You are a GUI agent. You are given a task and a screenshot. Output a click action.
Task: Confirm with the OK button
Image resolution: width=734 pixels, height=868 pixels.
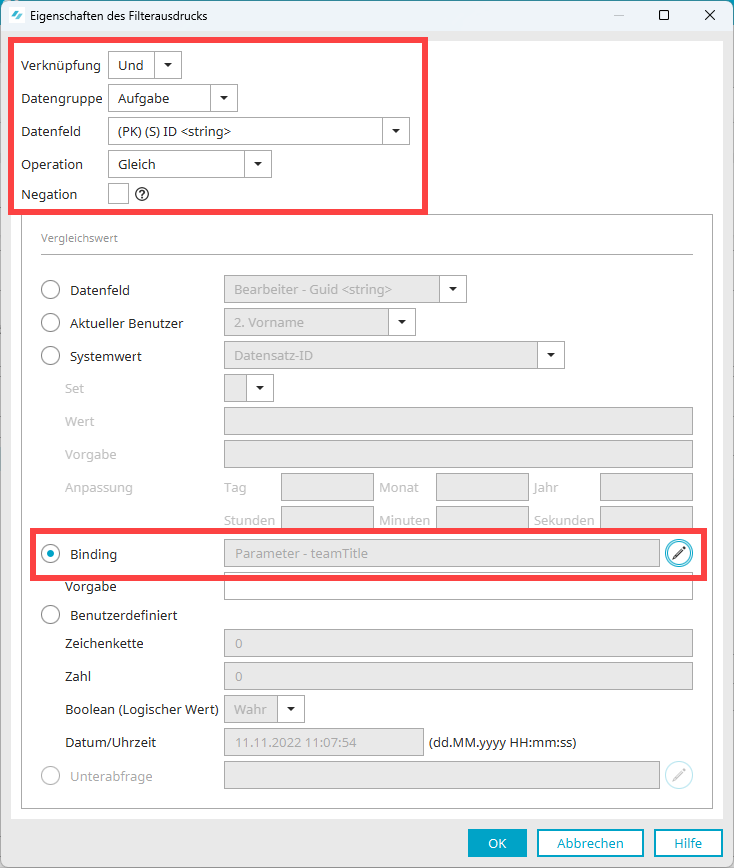pos(497,843)
